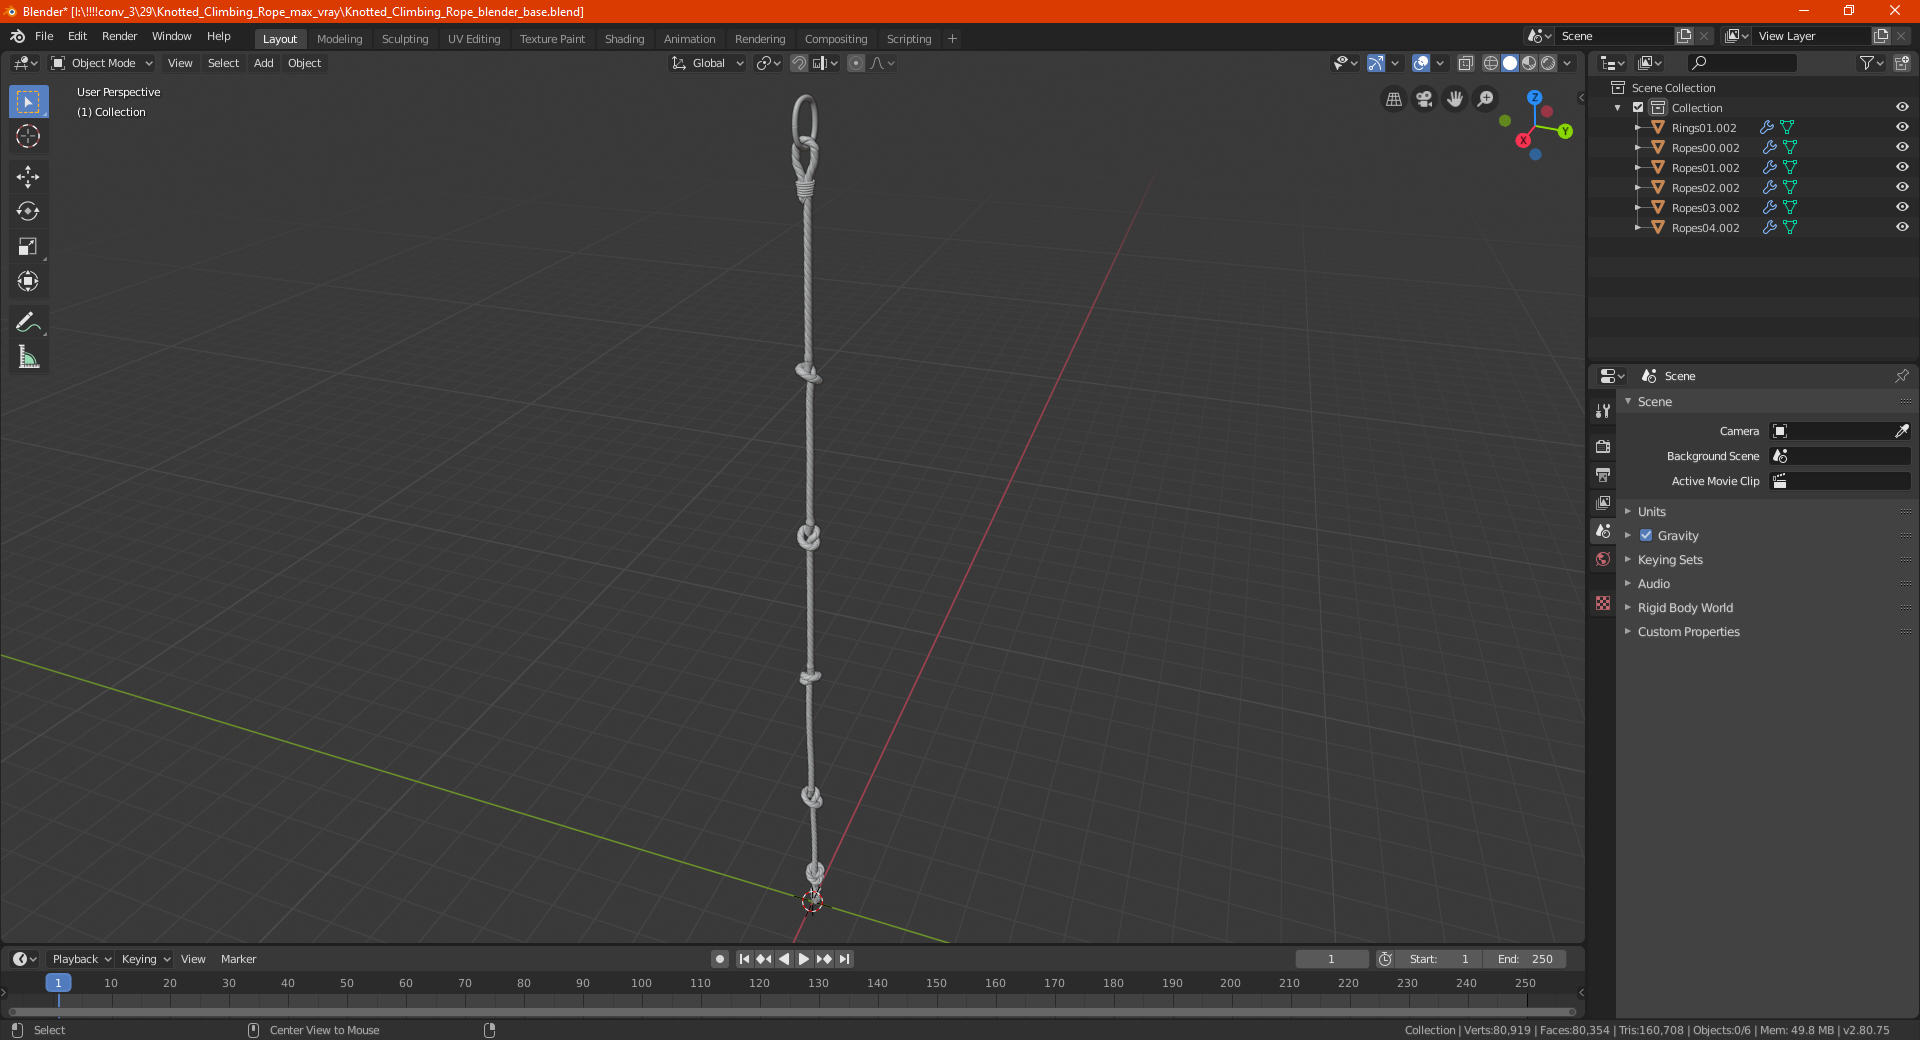
Task: Play timeline animation forward
Action: click(804, 959)
